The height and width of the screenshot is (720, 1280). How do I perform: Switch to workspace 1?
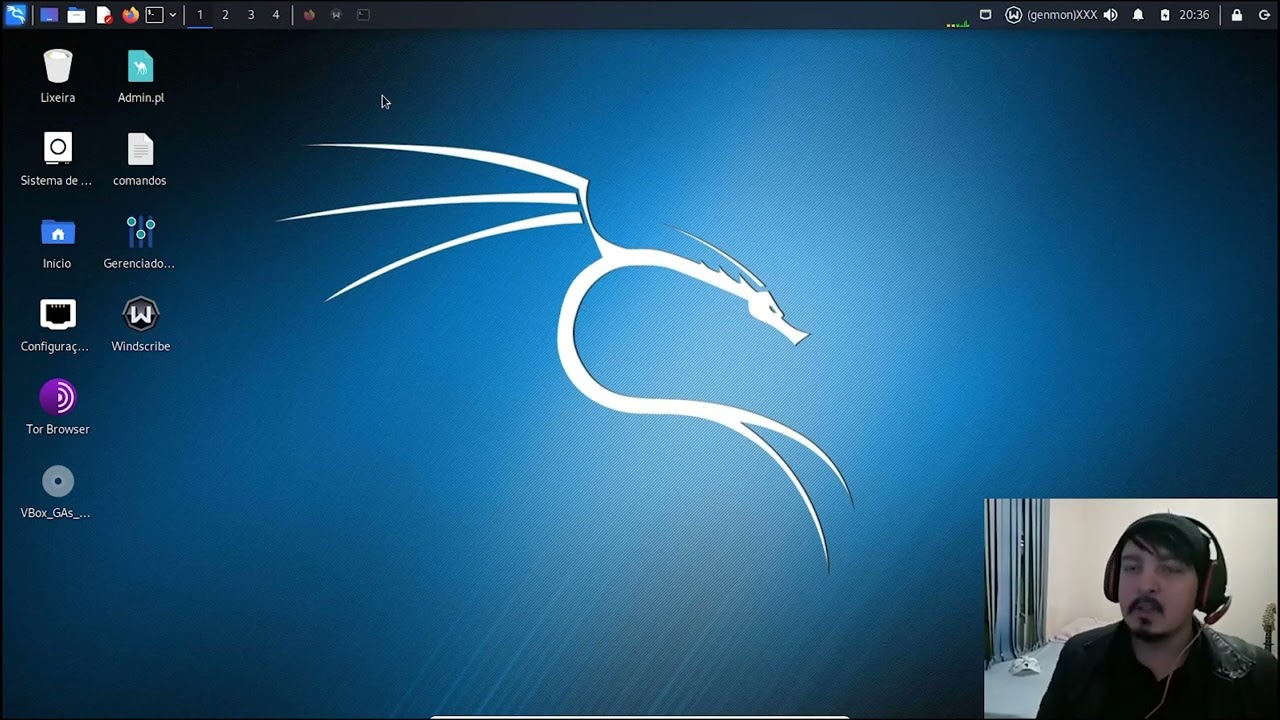click(200, 15)
